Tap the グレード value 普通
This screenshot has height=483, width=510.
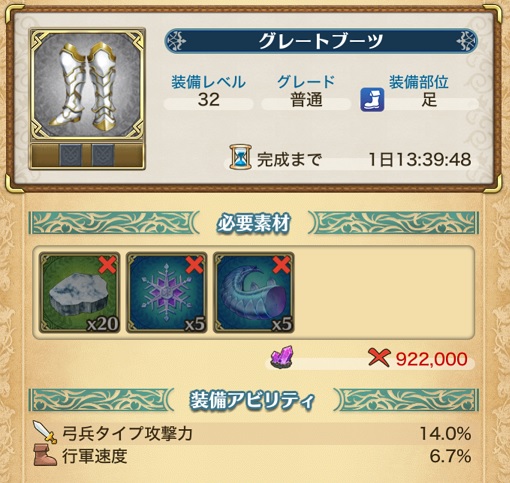pos(306,100)
